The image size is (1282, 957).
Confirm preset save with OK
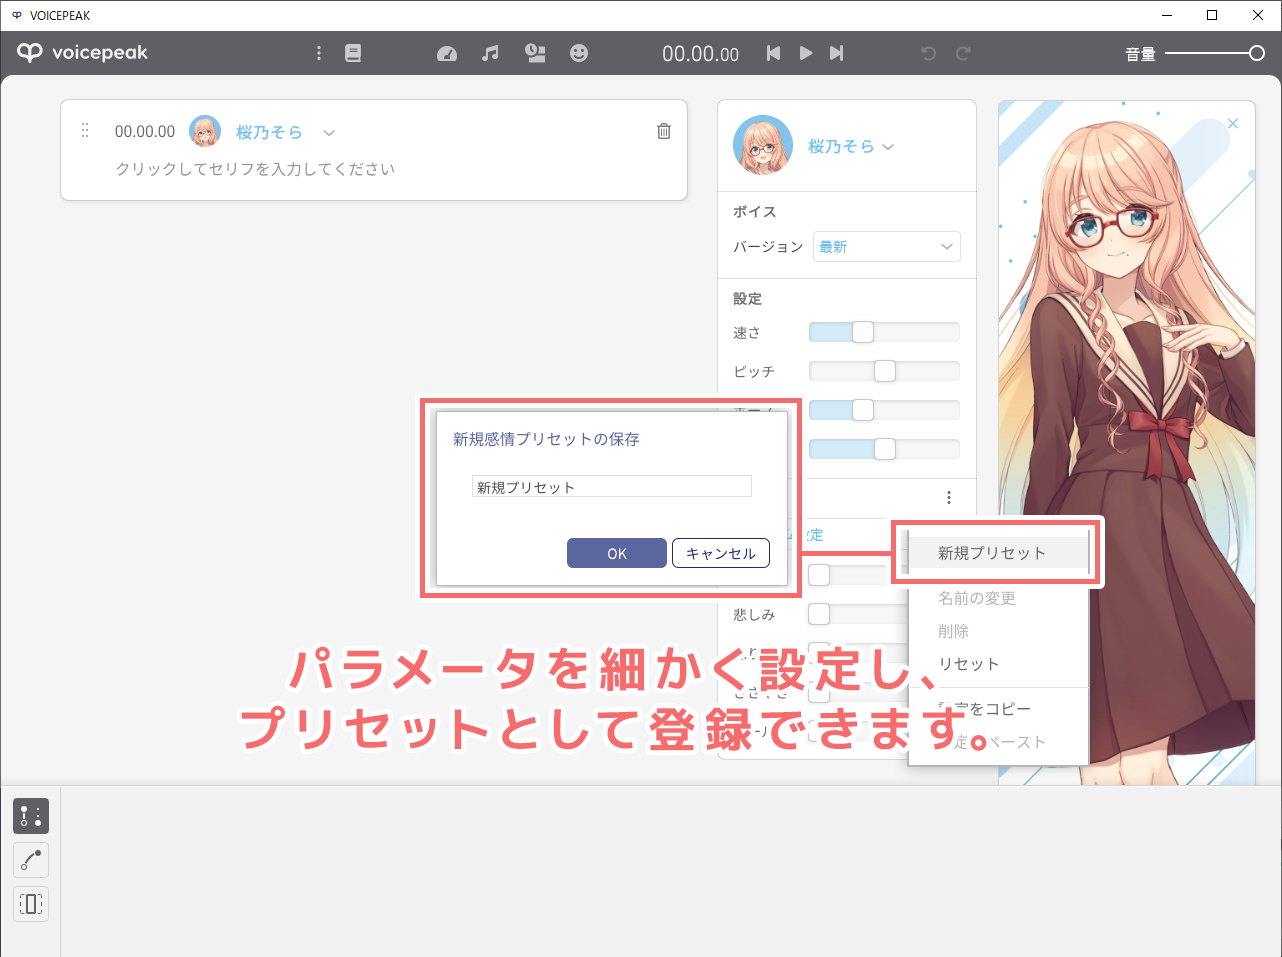tap(617, 553)
